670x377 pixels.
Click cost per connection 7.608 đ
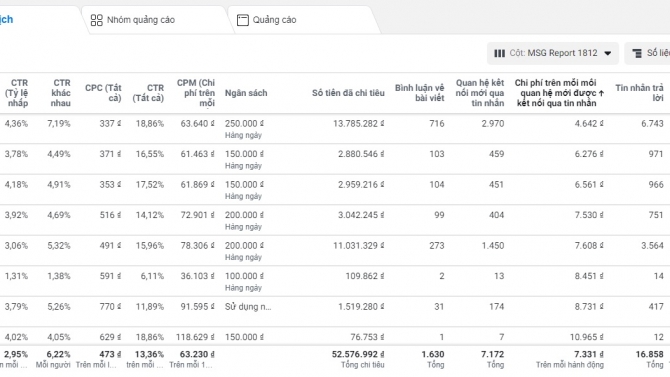point(589,246)
